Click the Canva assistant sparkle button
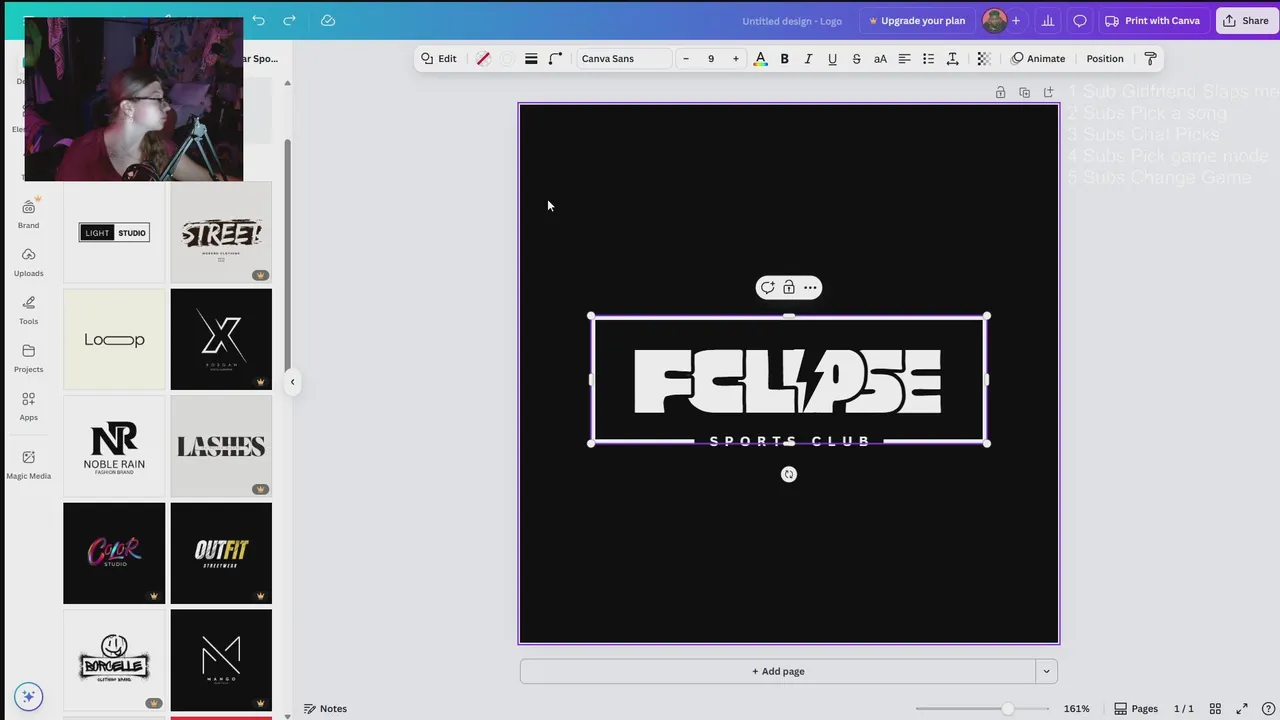 28,696
